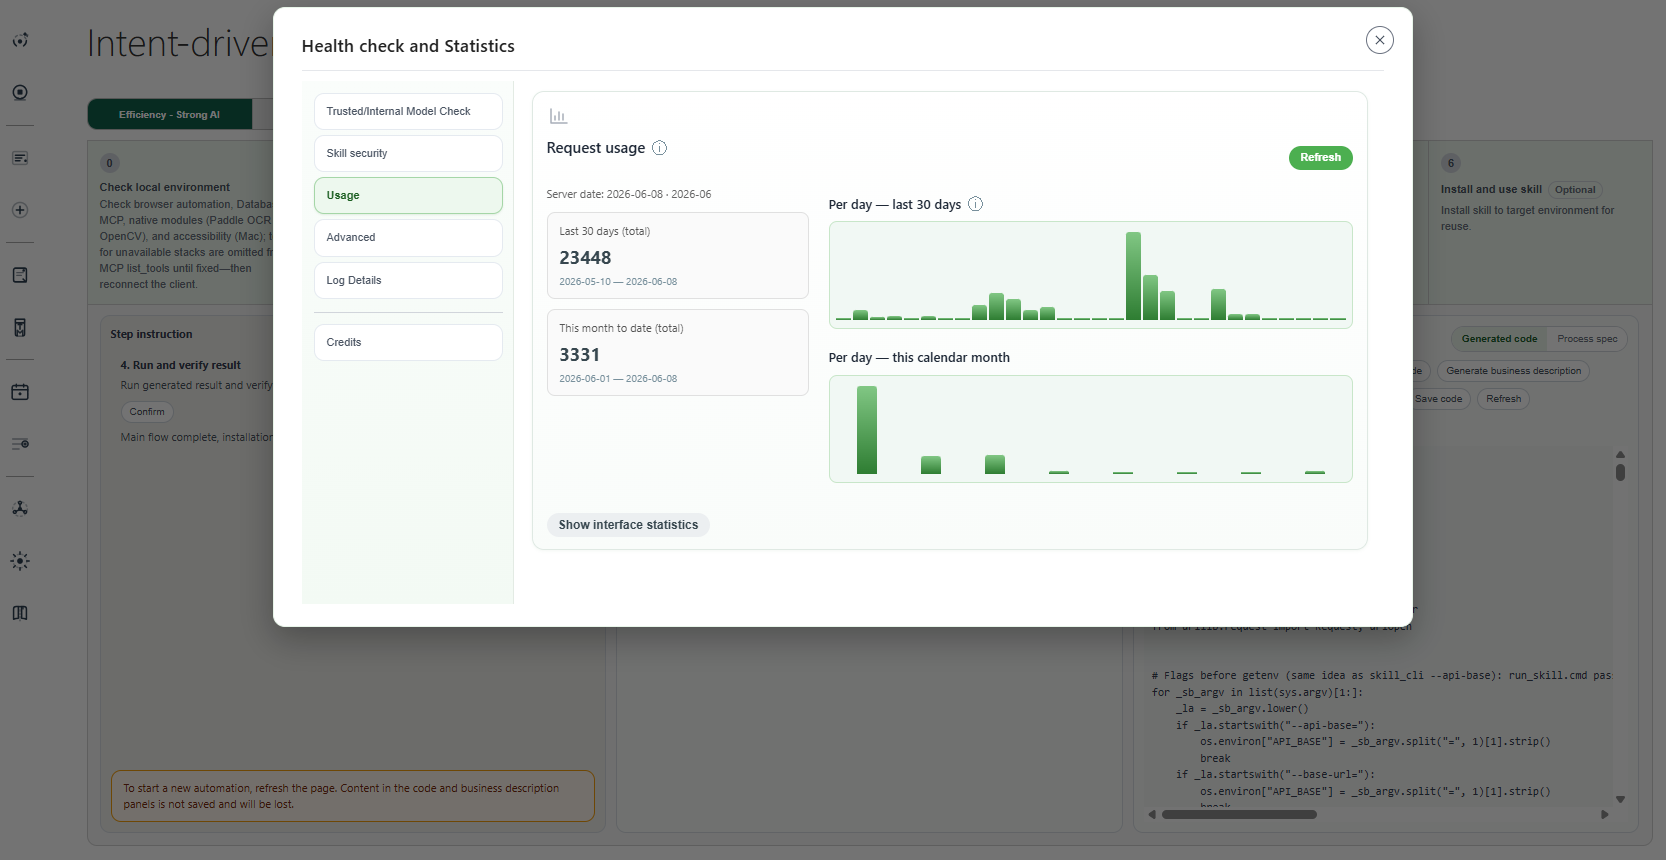Go to the Log Details tab
The image size is (1666, 860).
[x=408, y=280]
